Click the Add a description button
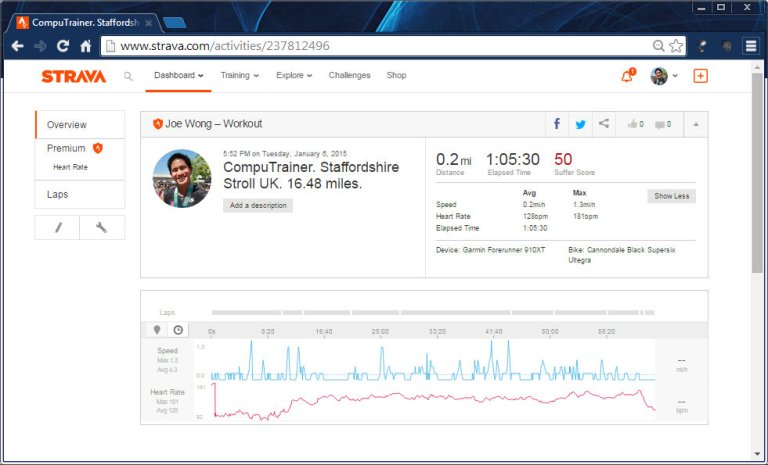768x465 pixels. tap(258, 205)
